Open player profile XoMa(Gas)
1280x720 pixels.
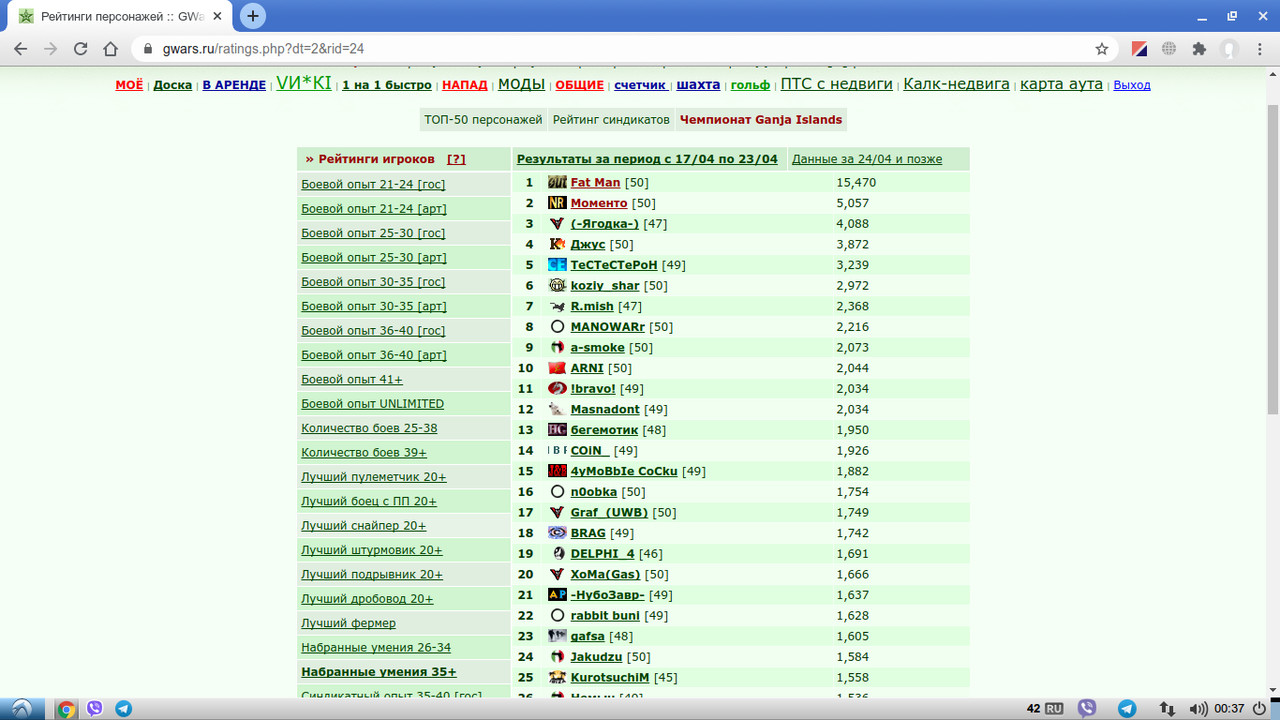click(x=606, y=574)
